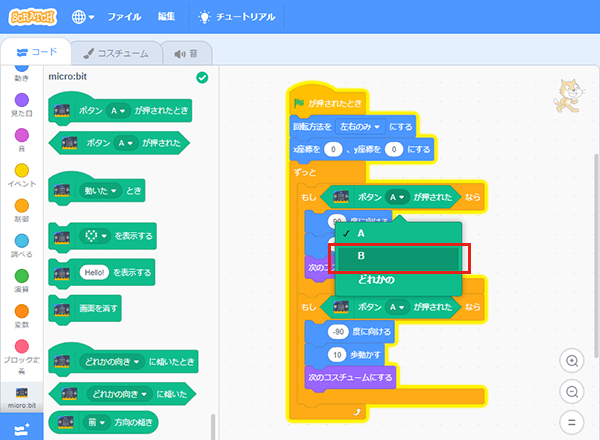Viewport: 600px width, 440px height.
Task: Choose option B in the dropdown list
Action: 398,256
